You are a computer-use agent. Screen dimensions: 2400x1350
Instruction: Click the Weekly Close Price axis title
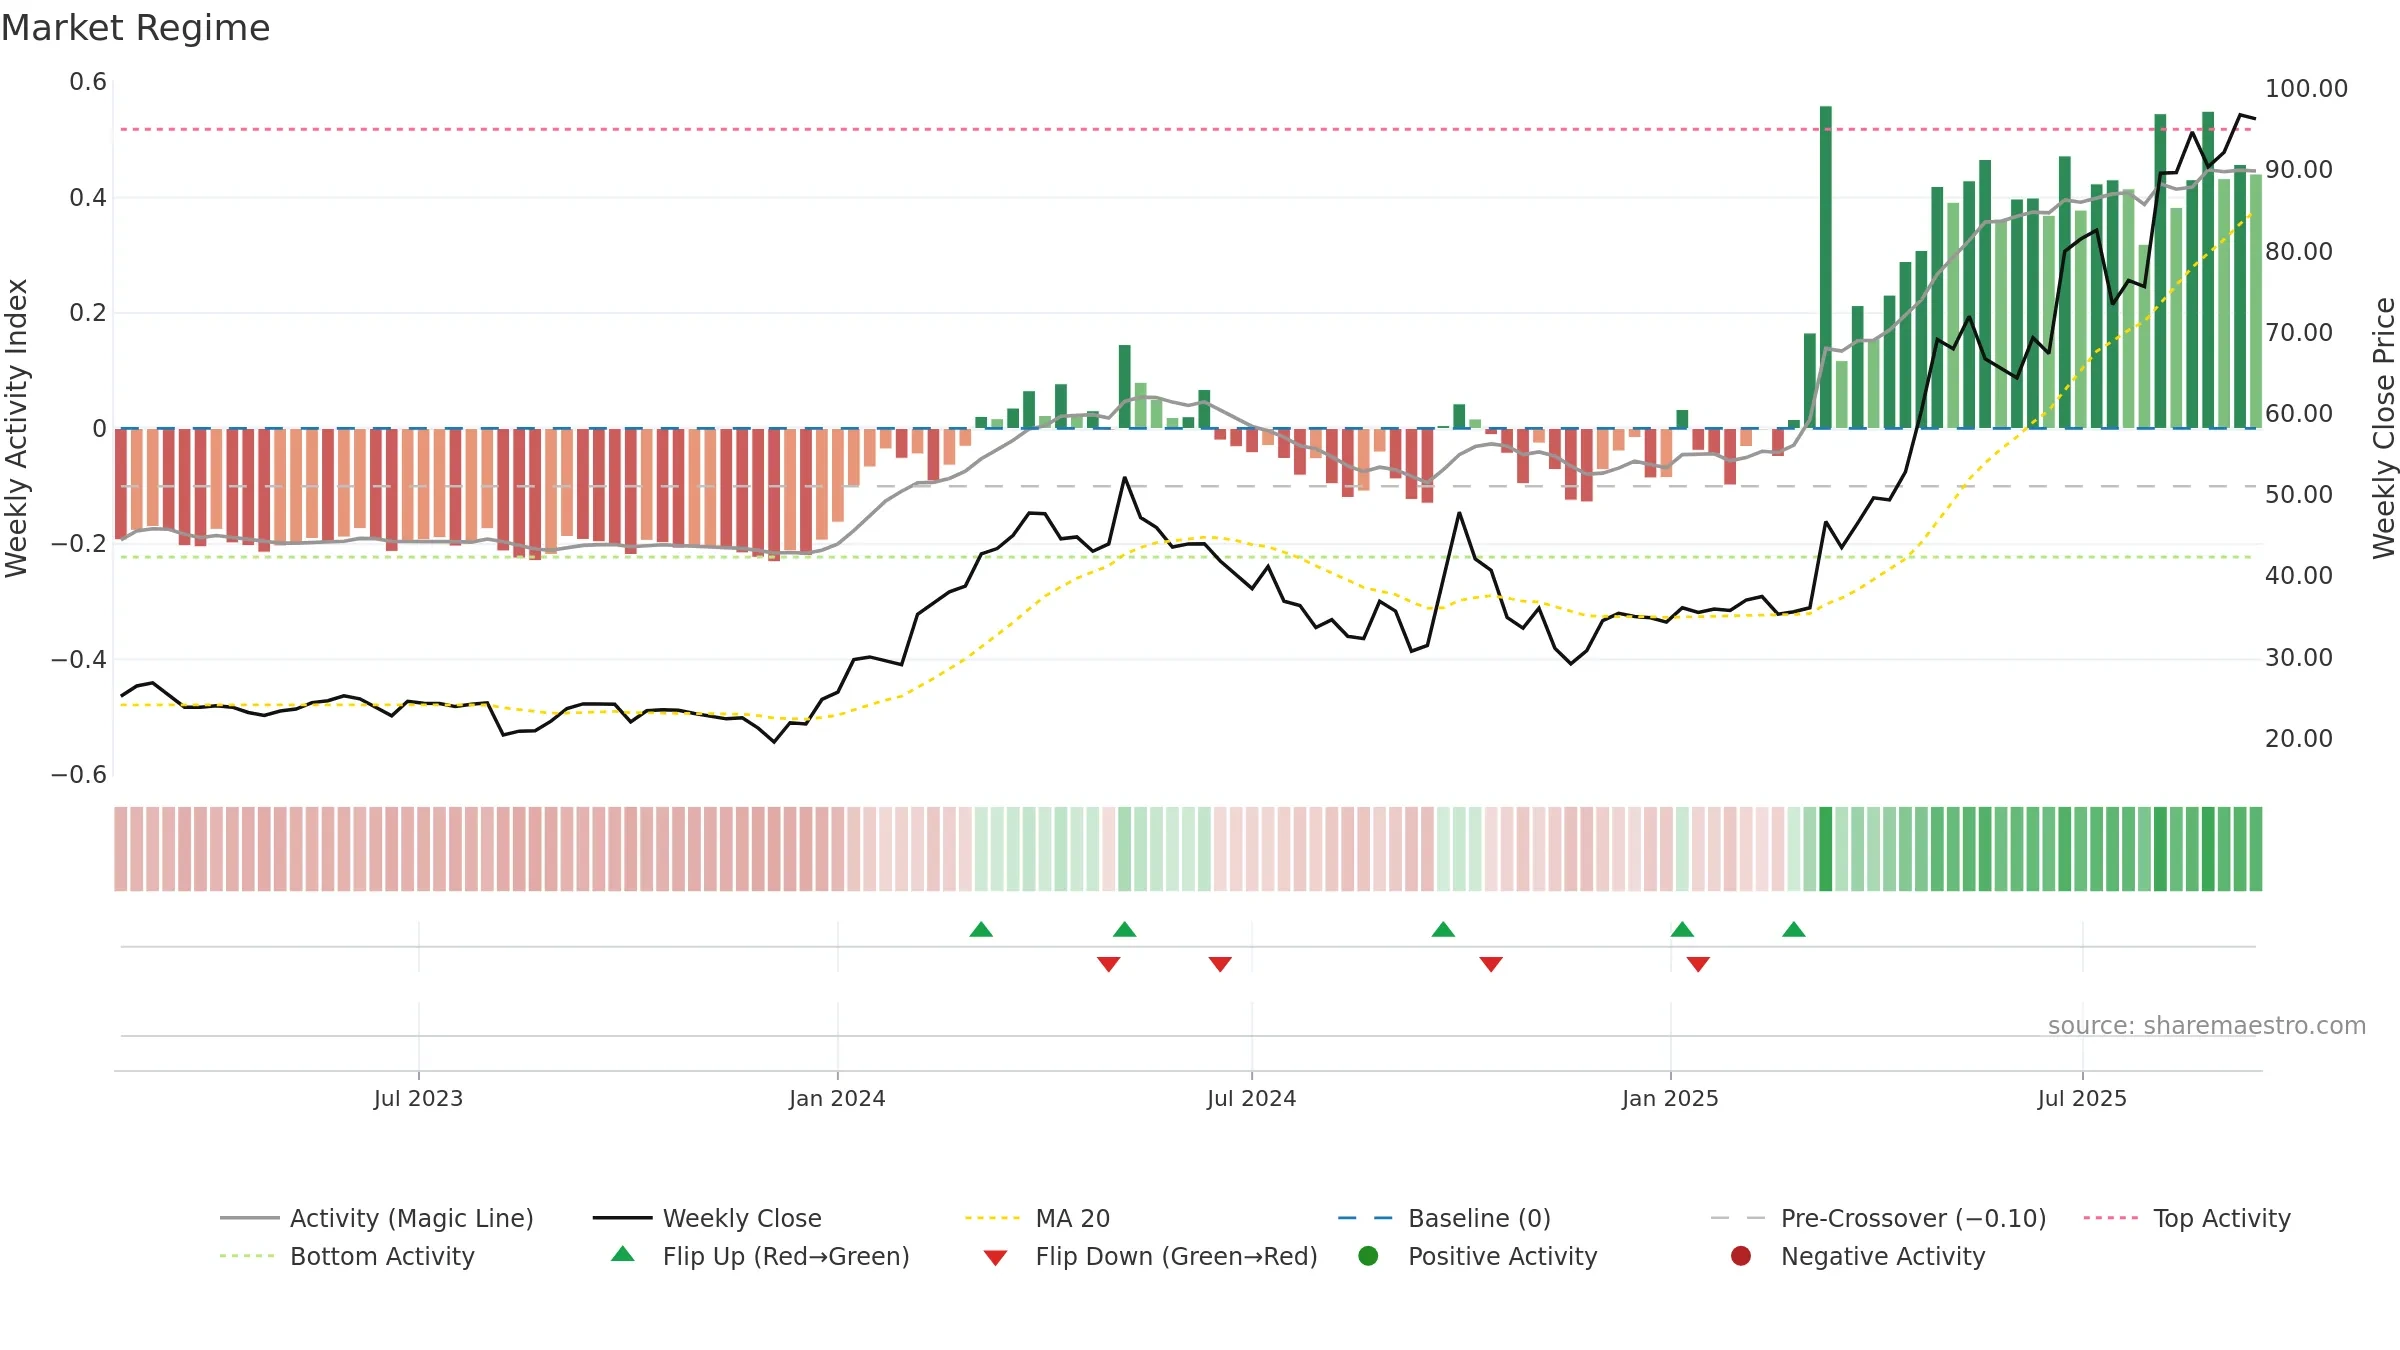(x=2384, y=428)
